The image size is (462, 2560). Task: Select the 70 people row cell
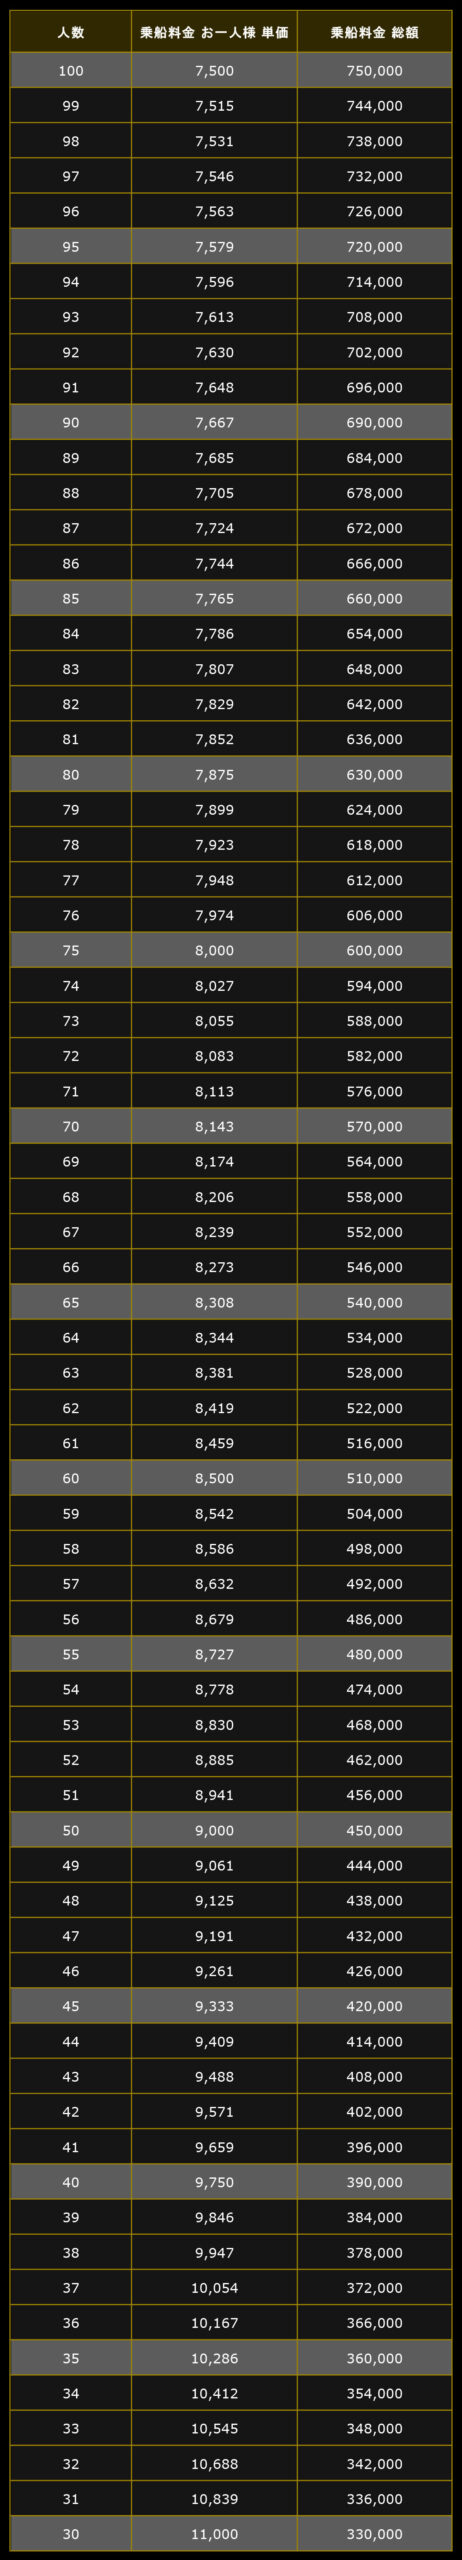coord(71,1127)
